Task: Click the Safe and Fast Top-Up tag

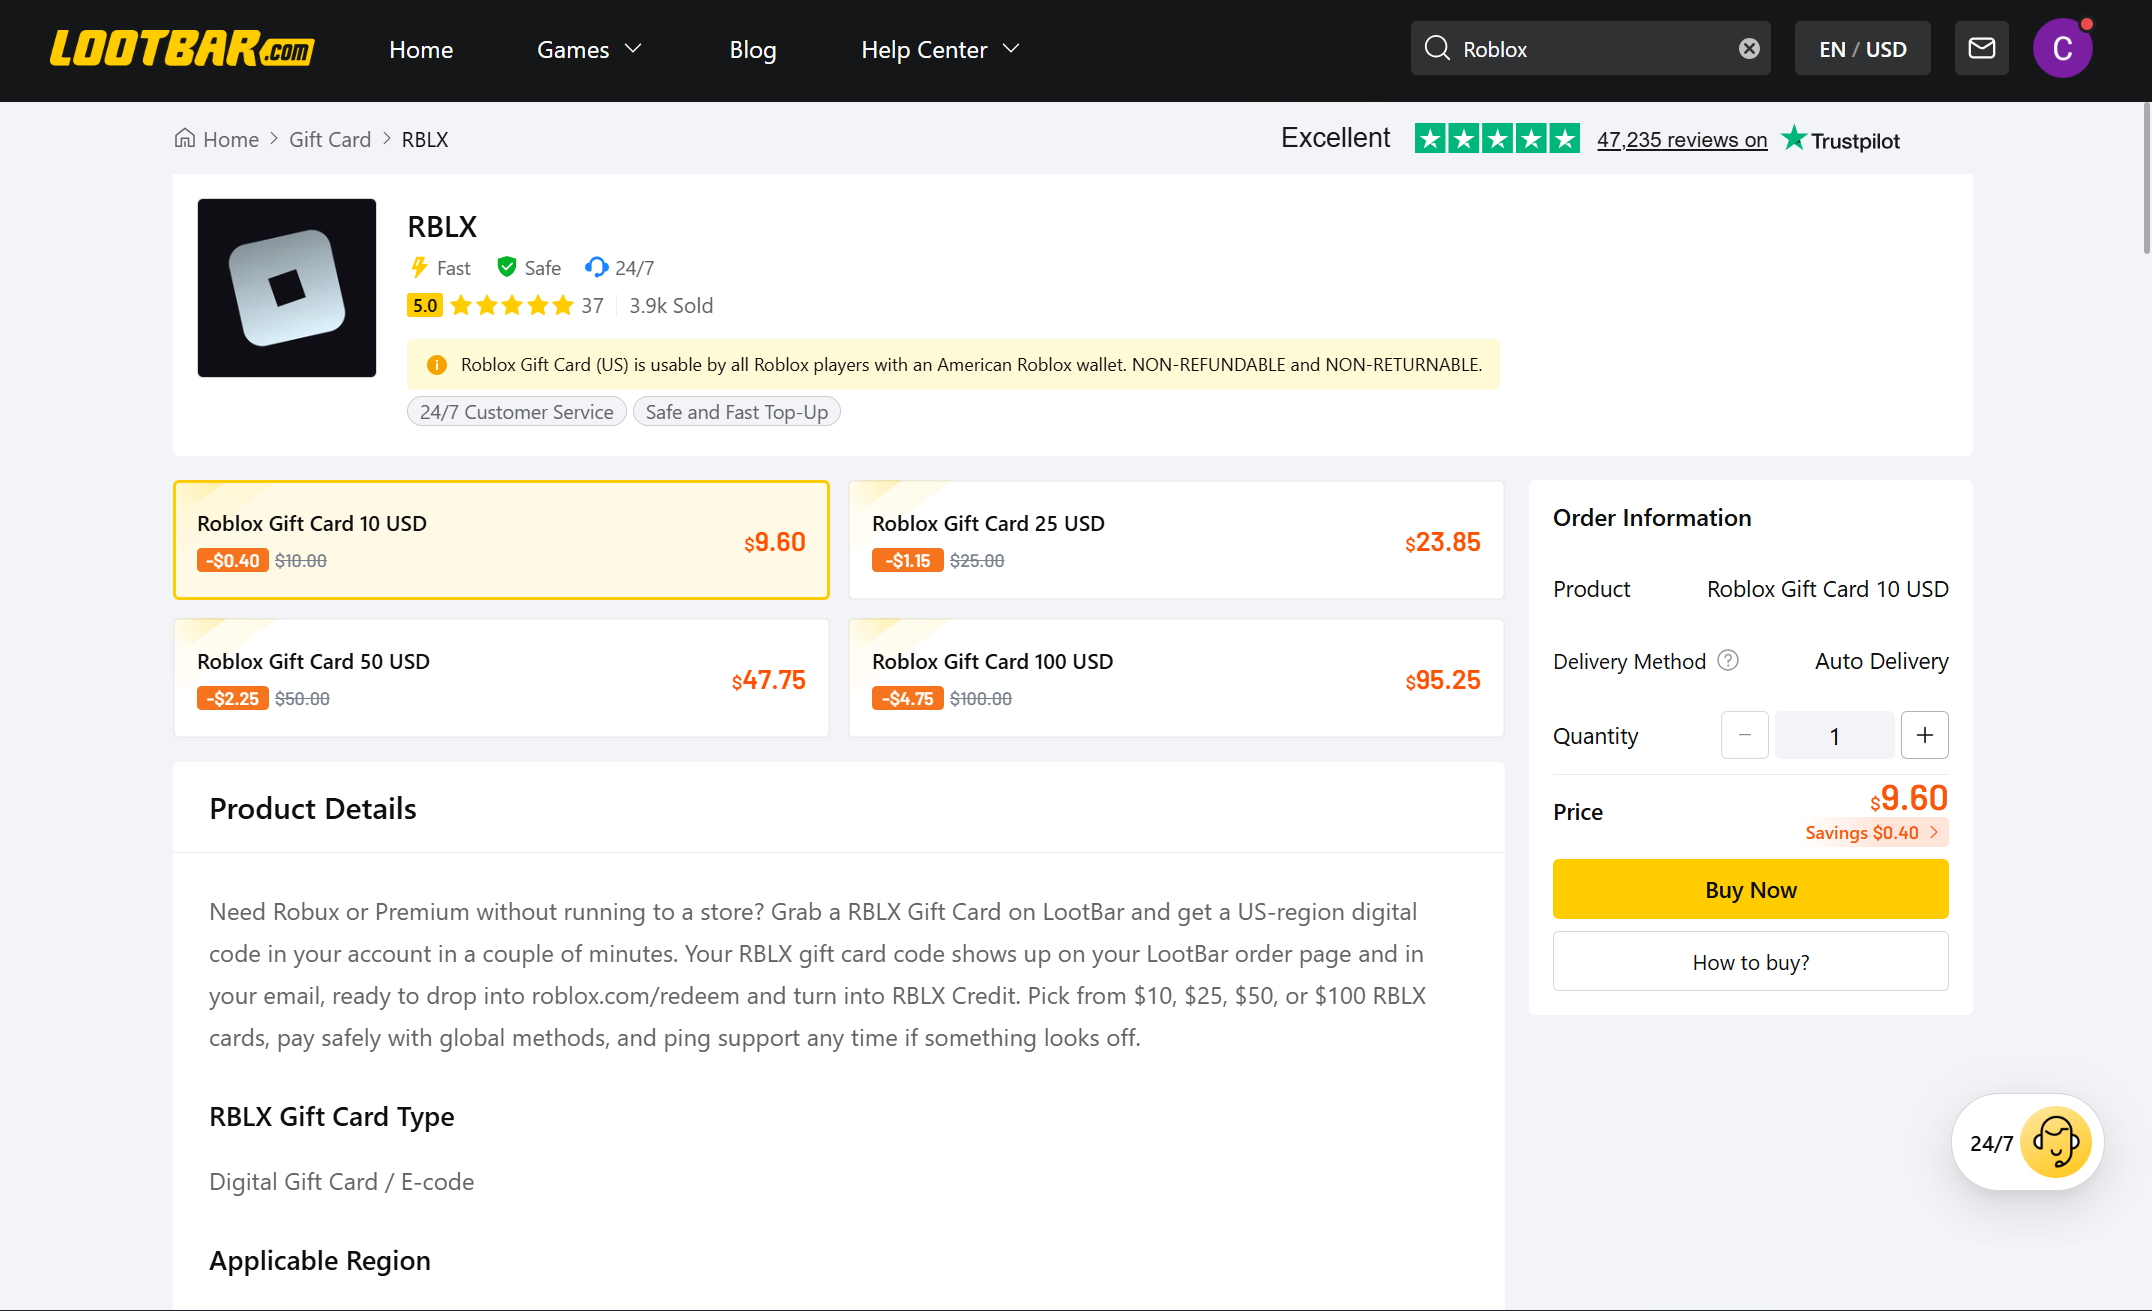Action: tap(737, 411)
